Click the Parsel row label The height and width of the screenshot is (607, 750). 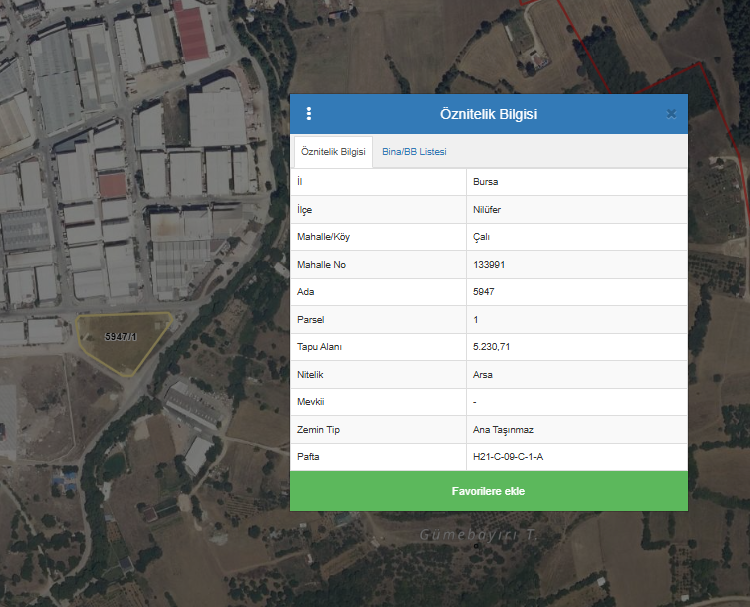pos(311,320)
